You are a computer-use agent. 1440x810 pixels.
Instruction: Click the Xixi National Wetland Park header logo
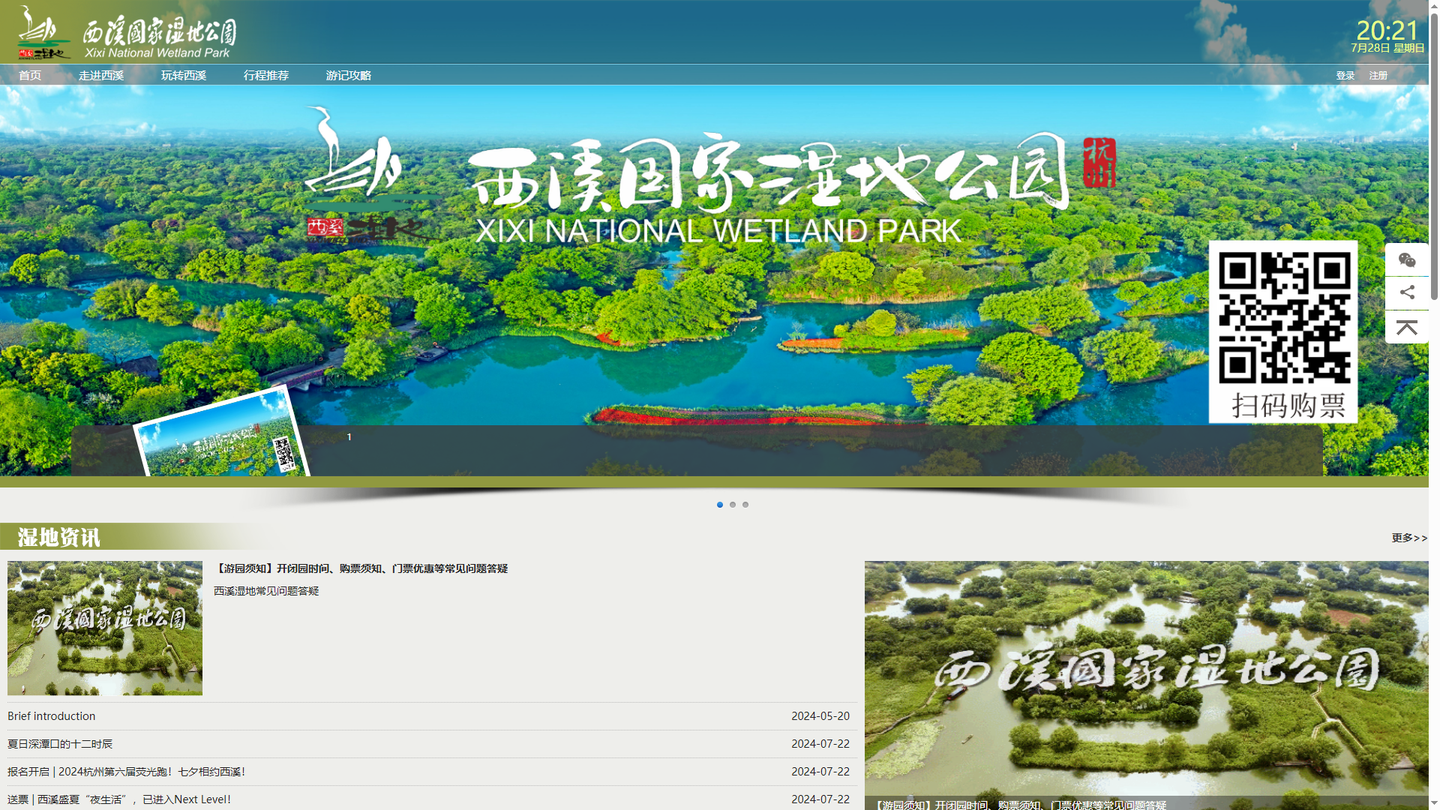(x=127, y=34)
